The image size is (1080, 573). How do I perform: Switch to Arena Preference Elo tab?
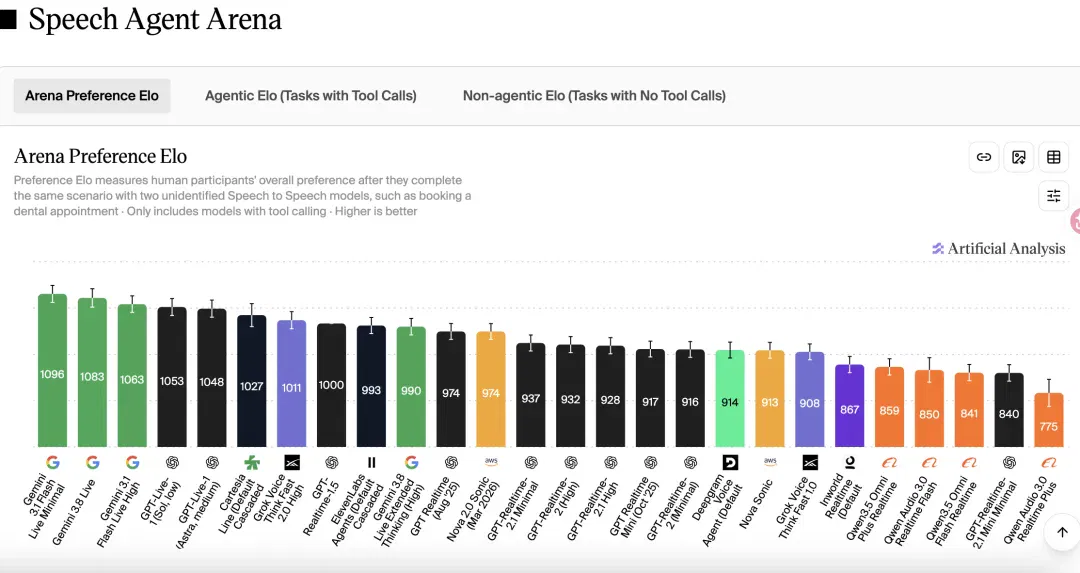[x=92, y=96]
